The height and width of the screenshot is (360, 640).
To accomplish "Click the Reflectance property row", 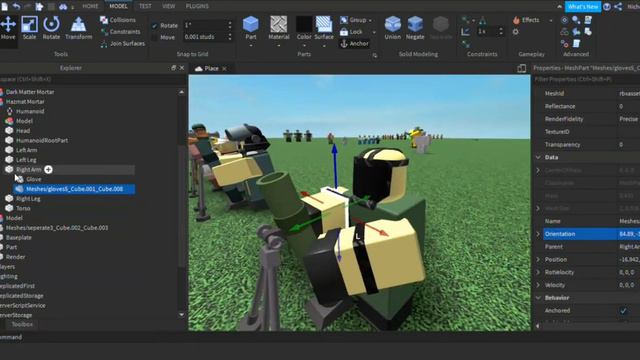I will click(587, 106).
